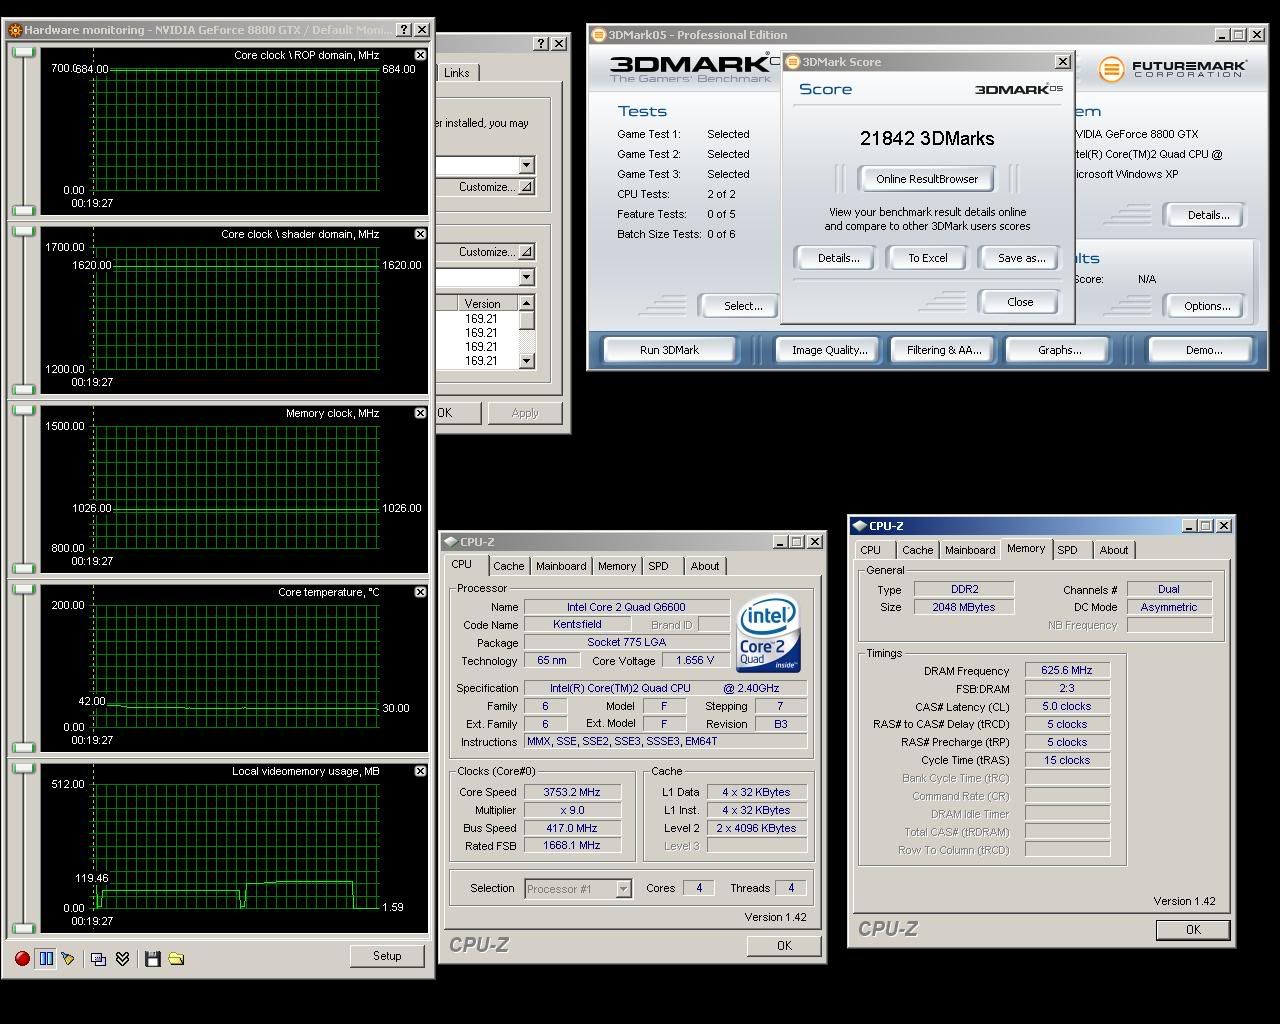This screenshot has height=1024, width=1280.
Task: Close the Memory clock graph panel
Action: click(x=420, y=413)
